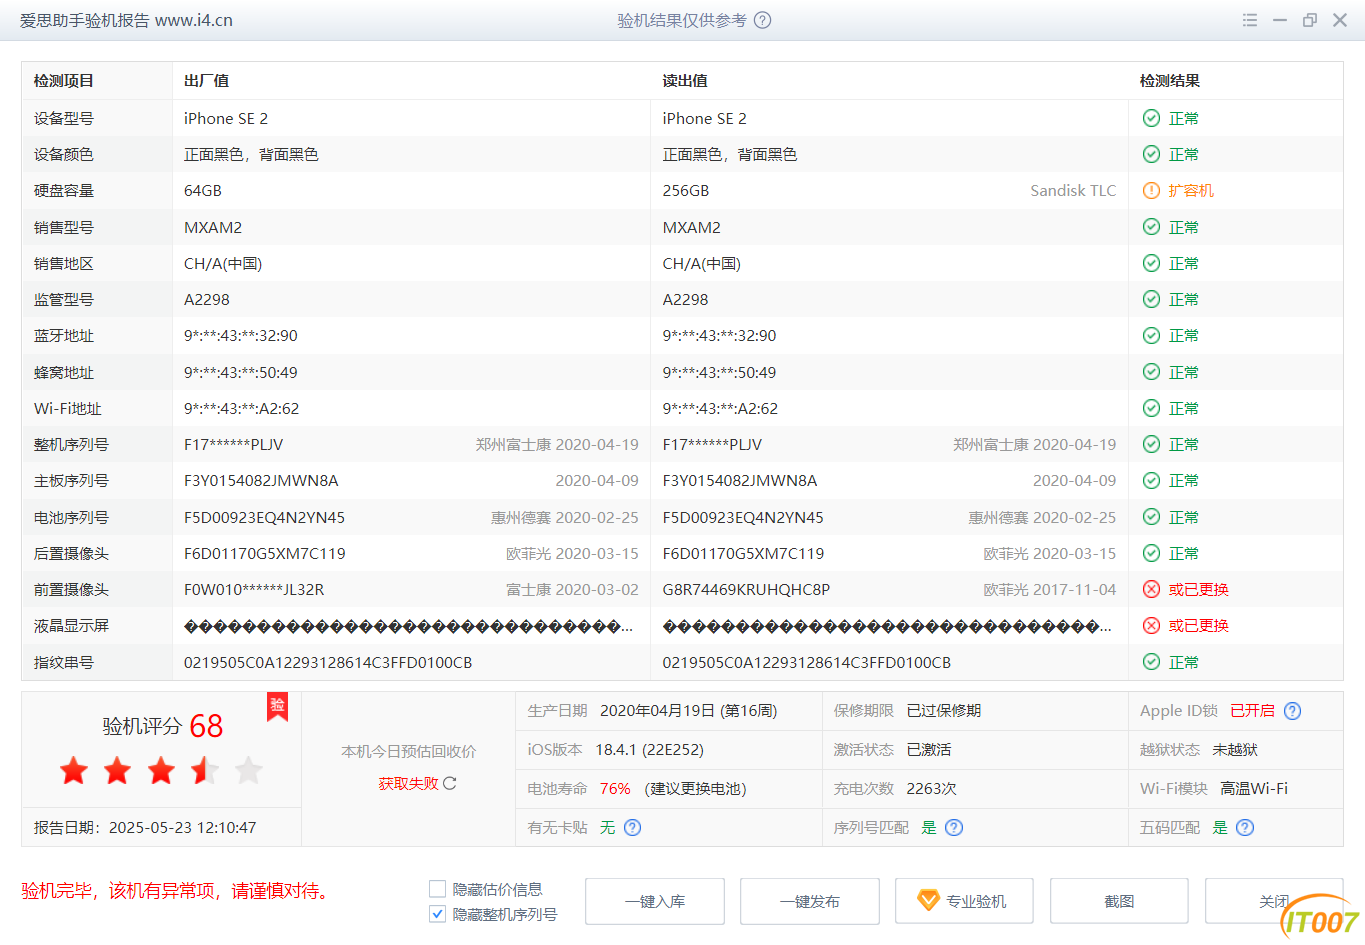Click 主板序列号 factory value F3Y0154082JMWN8A
This screenshot has width=1365, height=945.
click(261, 480)
